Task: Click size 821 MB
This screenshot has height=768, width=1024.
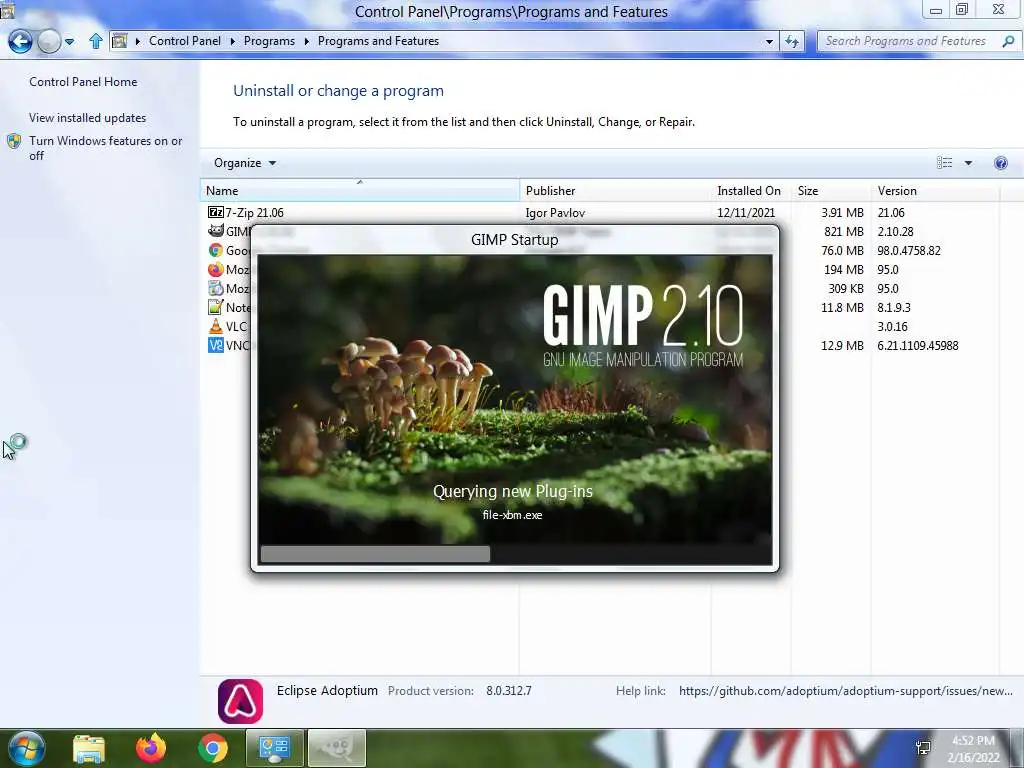Action: click(x=844, y=231)
